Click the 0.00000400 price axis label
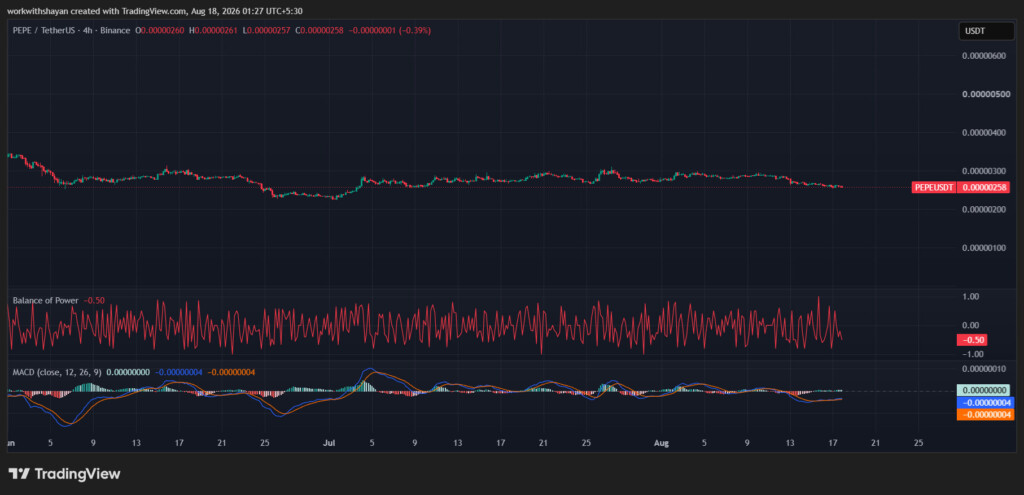 [x=985, y=133]
